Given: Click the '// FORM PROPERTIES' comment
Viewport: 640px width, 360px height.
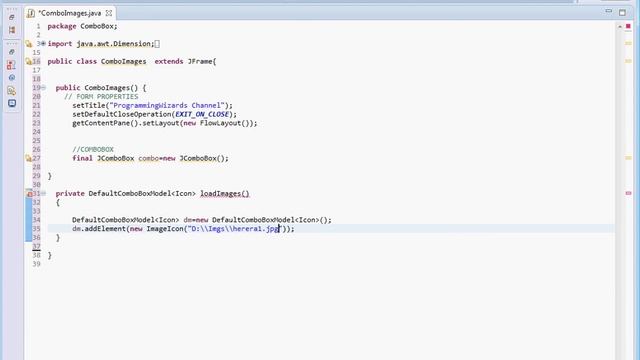Looking at the screenshot, I should (x=101, y=97).
